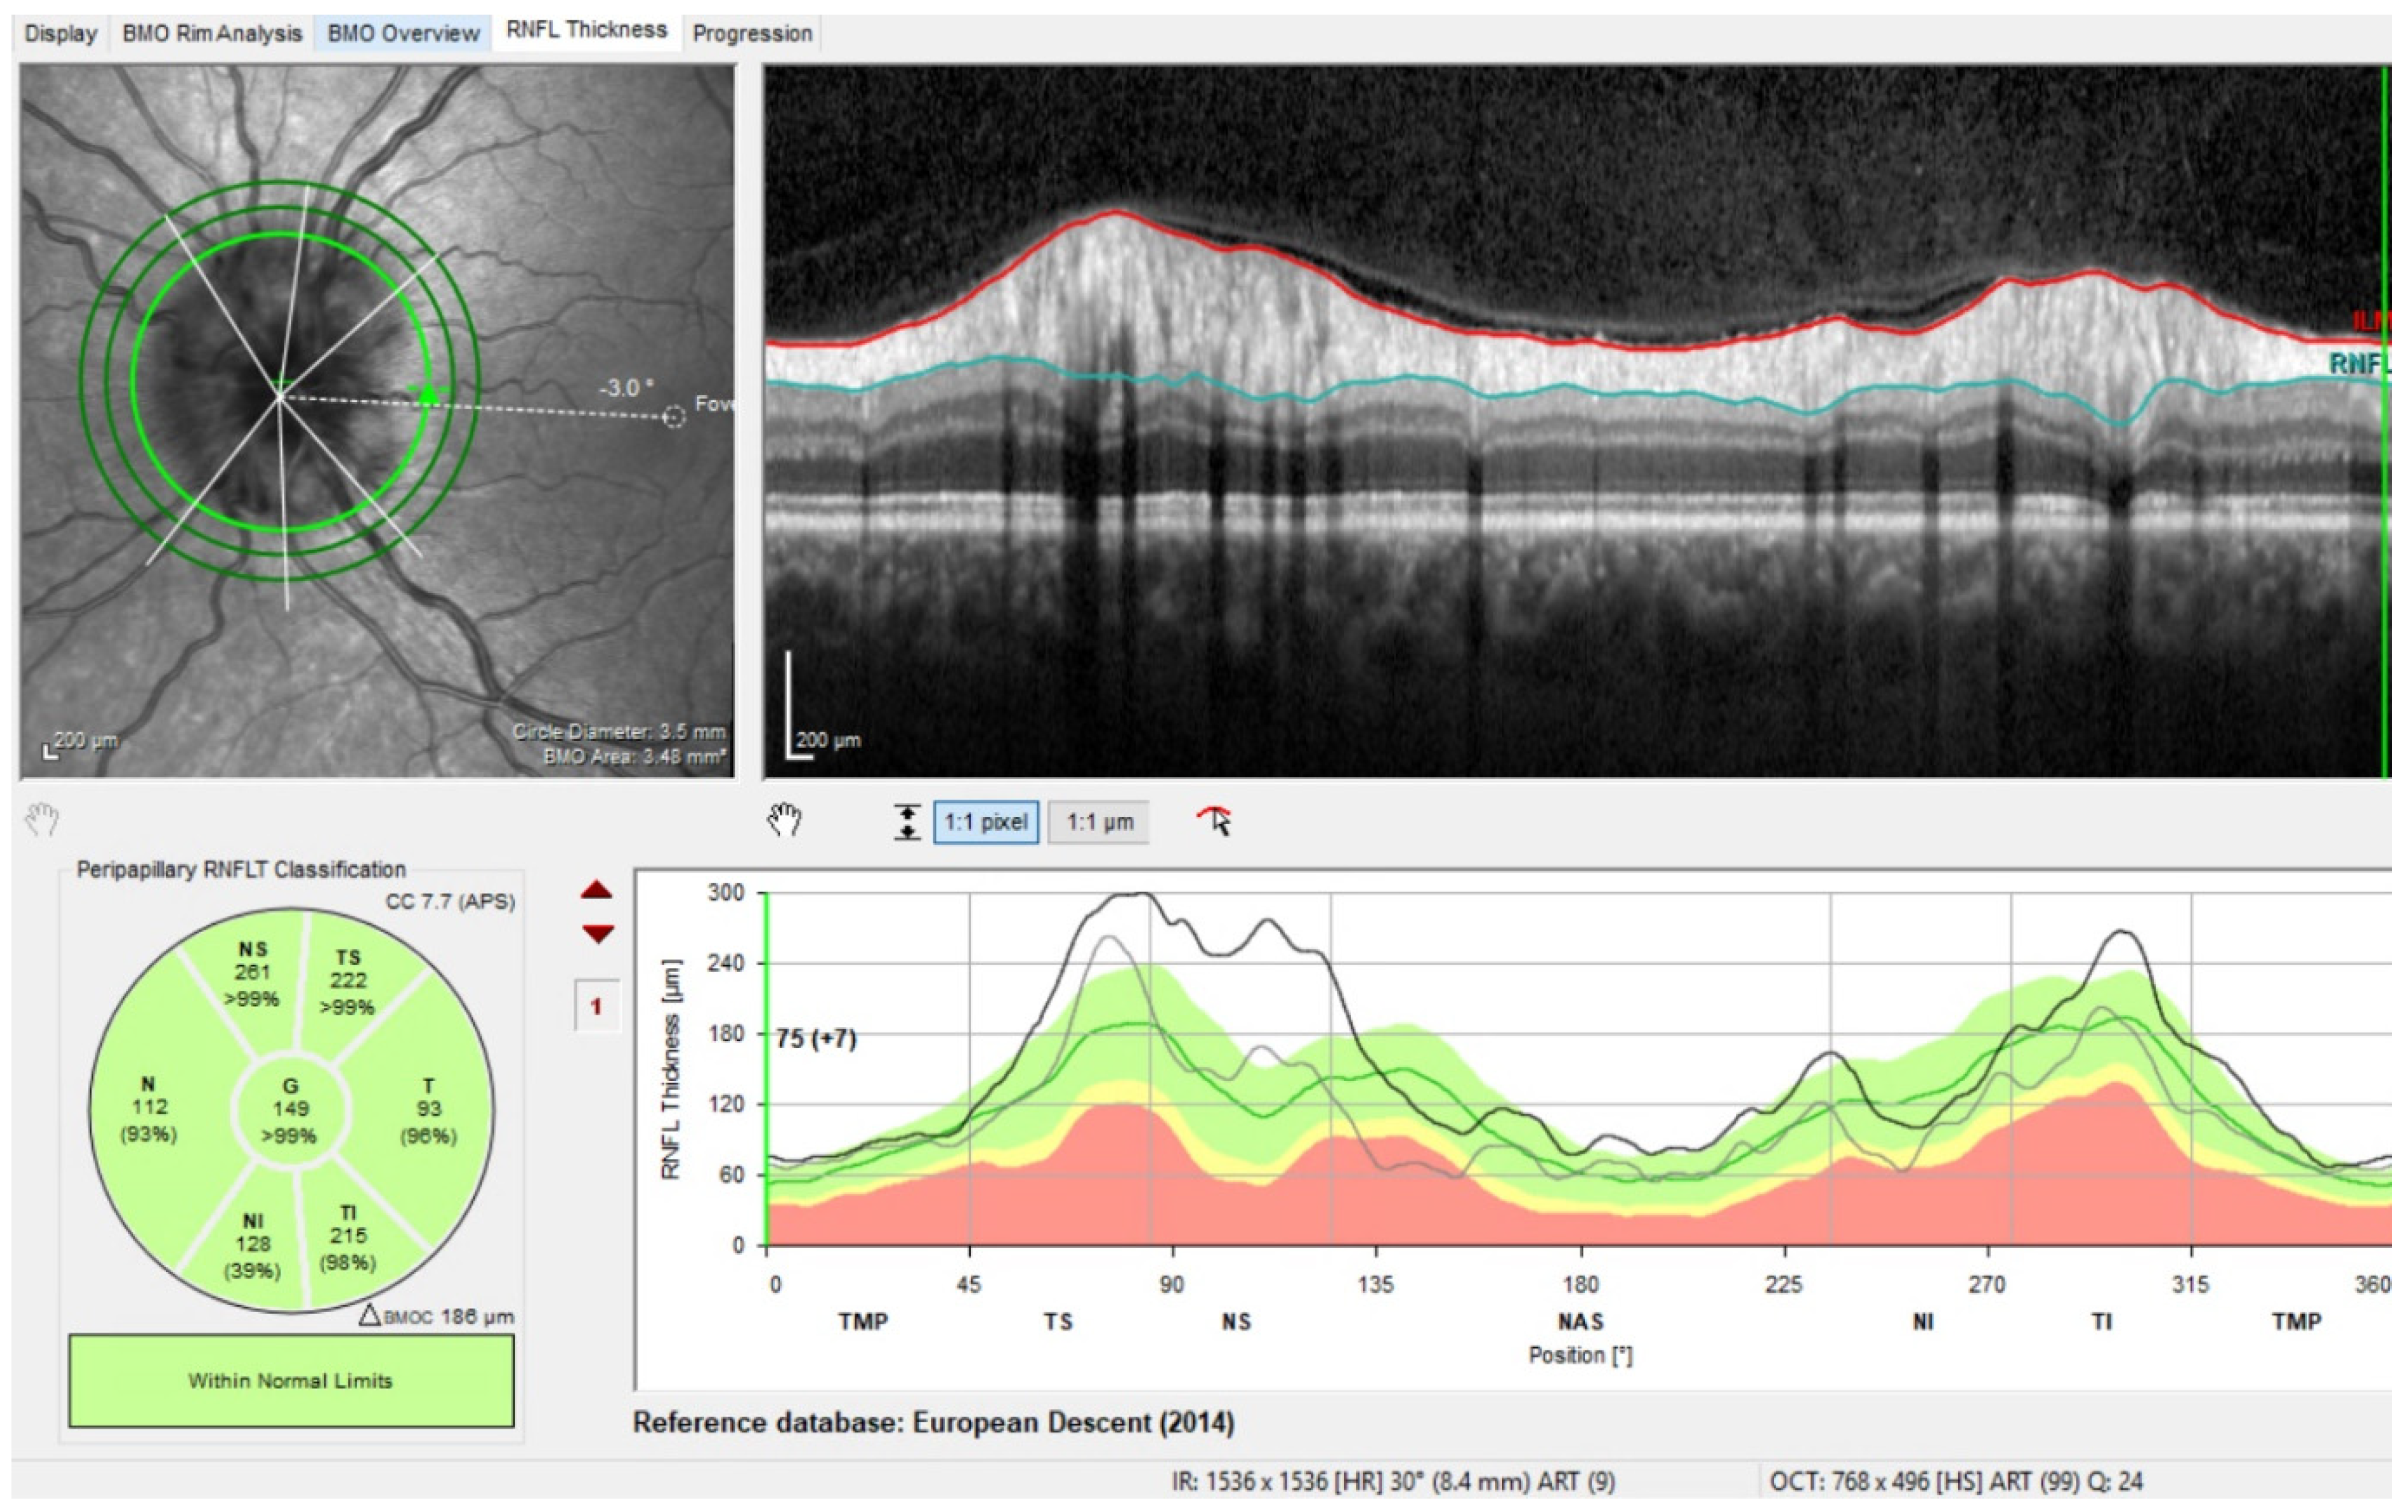Select the global G sector in pie chart

(x=289, y=1109)
